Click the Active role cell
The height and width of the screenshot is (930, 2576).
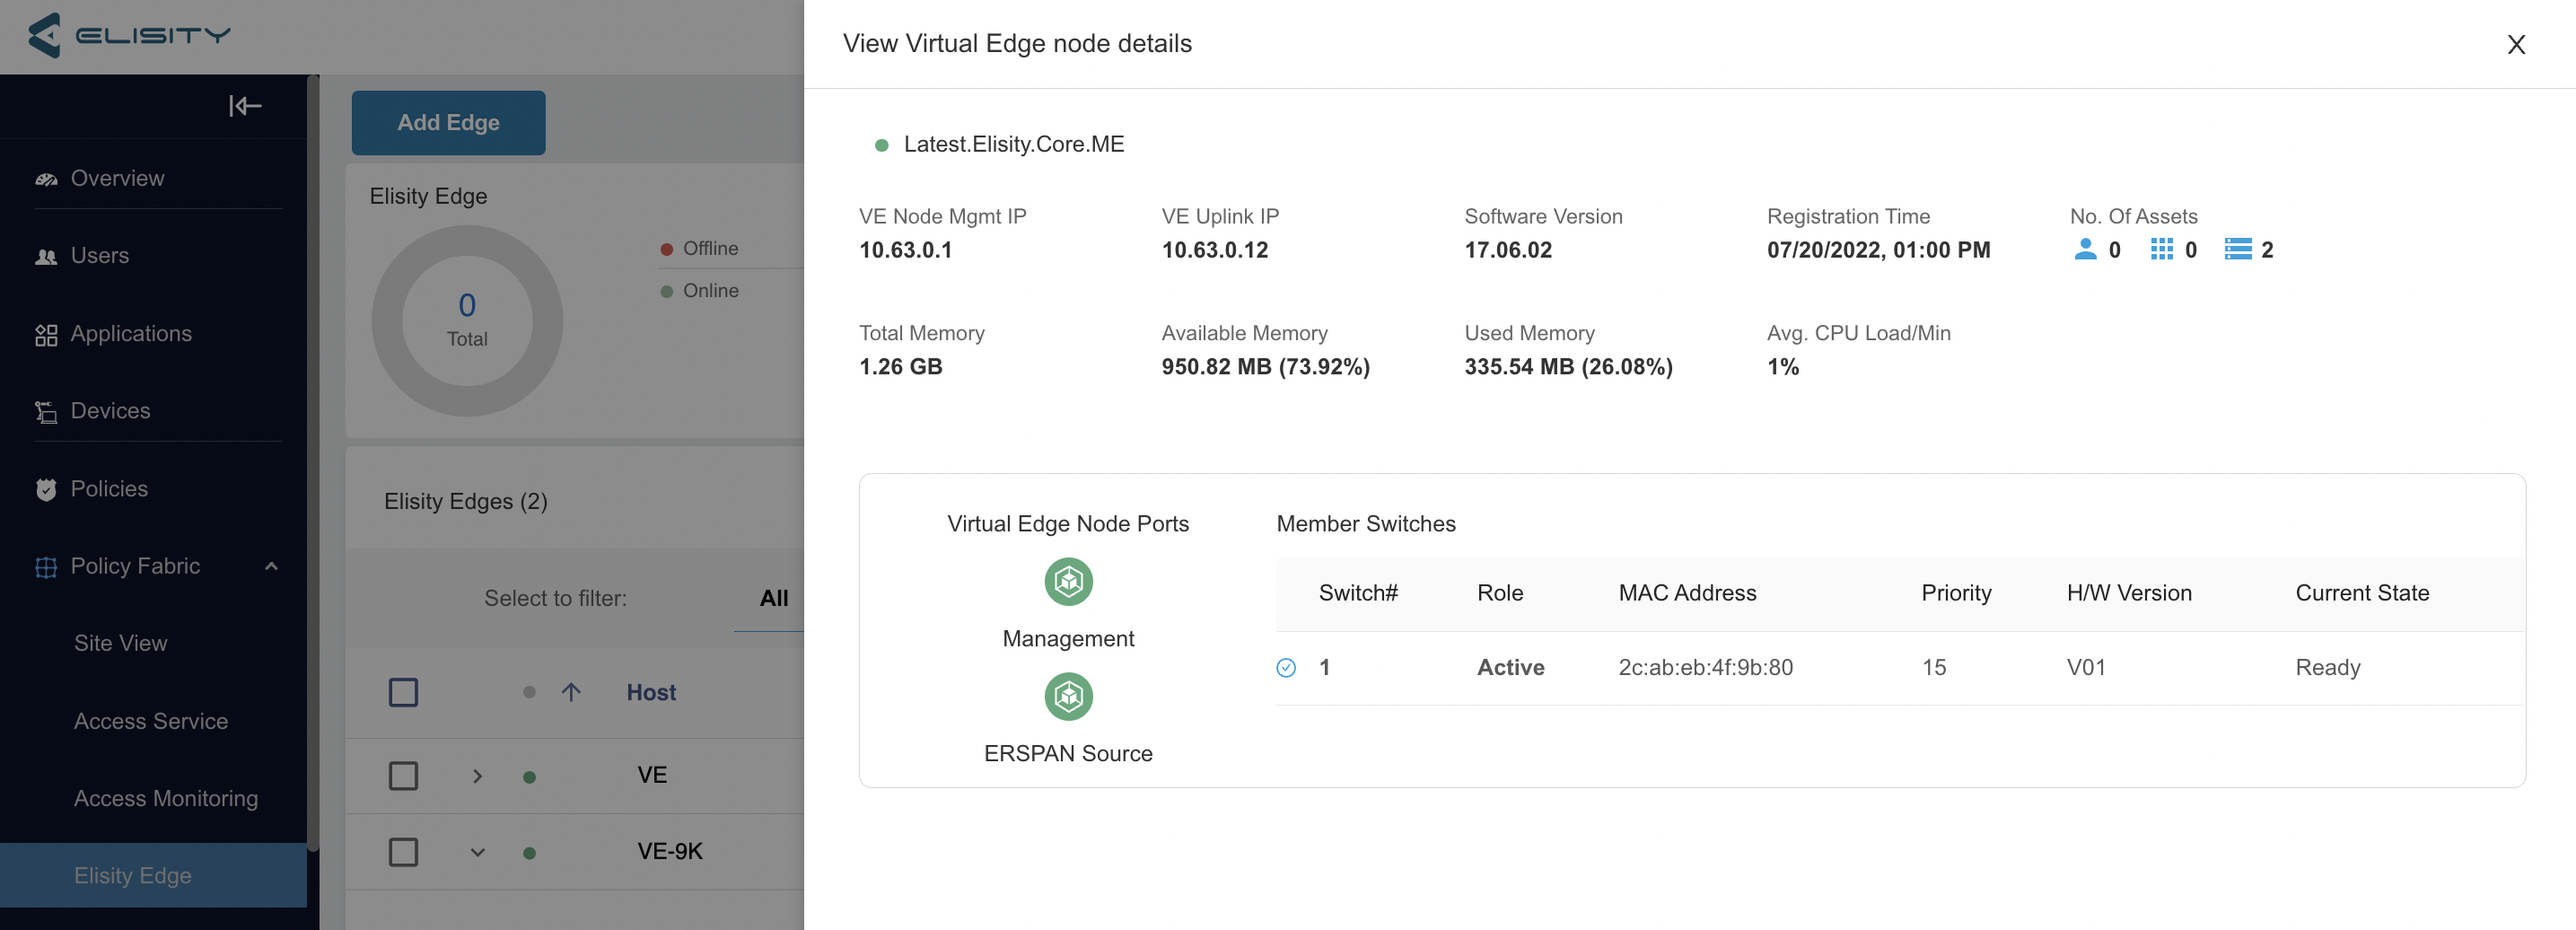[x=1510, y=667]
